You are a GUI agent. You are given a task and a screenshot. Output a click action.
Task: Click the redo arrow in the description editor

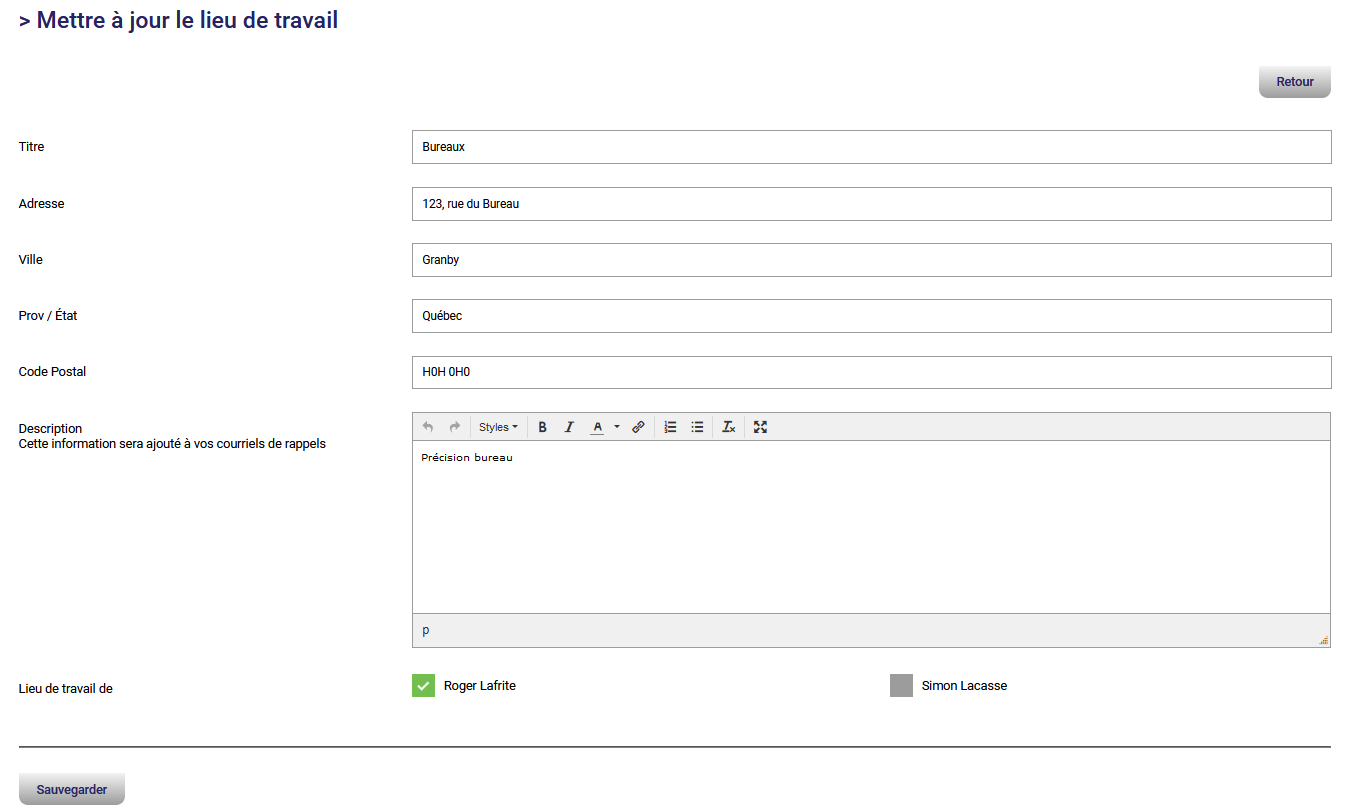coord(455,427)
